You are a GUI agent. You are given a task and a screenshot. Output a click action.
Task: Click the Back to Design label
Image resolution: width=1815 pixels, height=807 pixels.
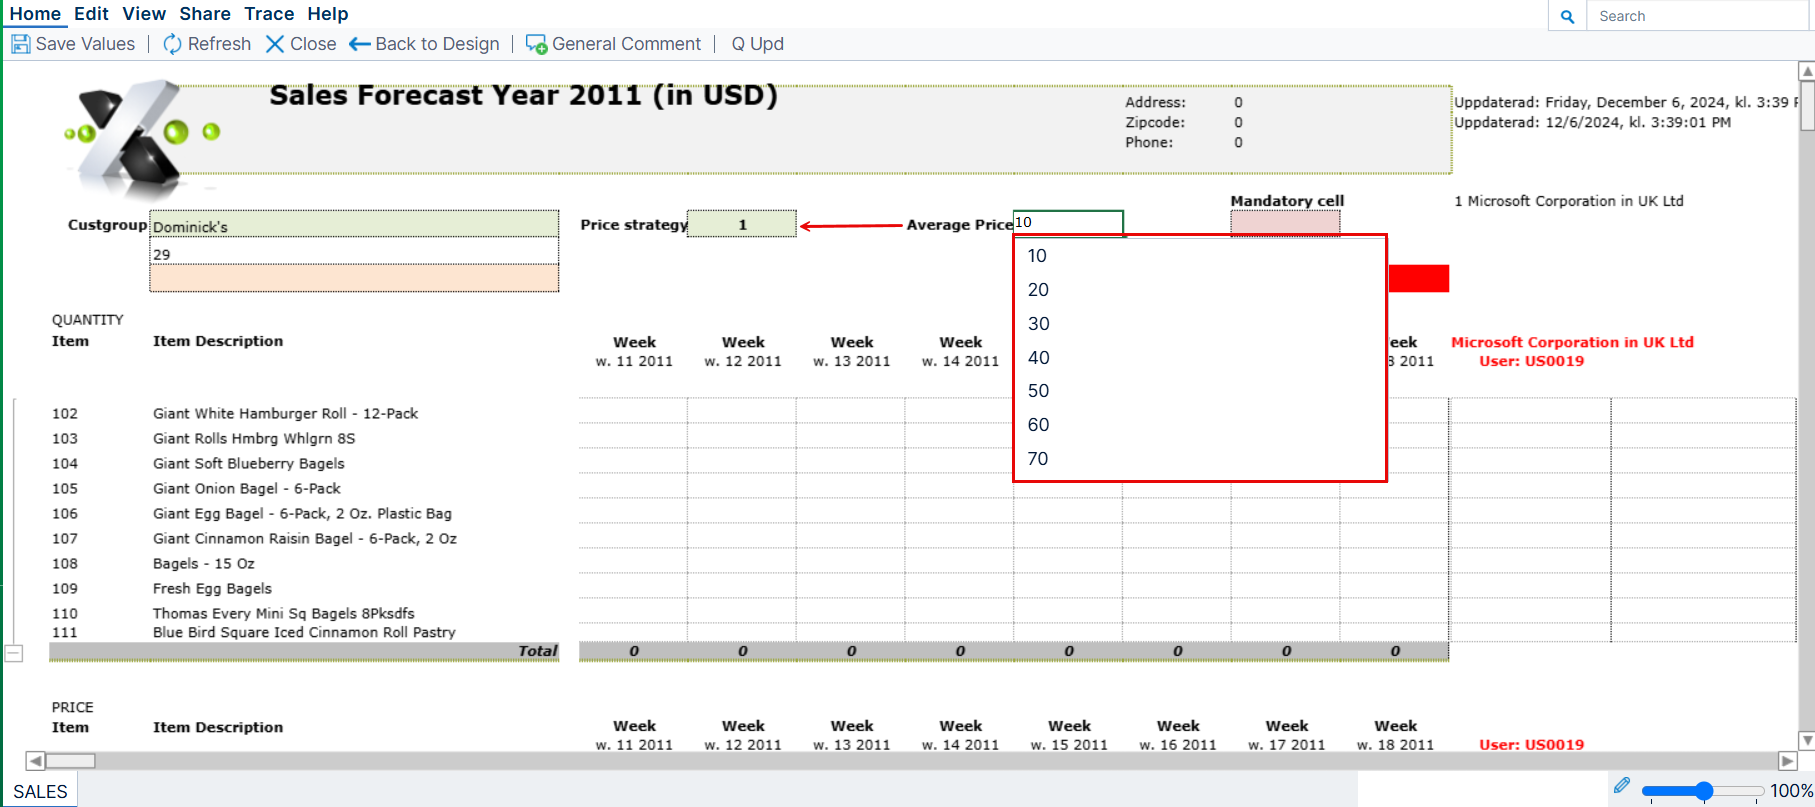click(437, 44)
